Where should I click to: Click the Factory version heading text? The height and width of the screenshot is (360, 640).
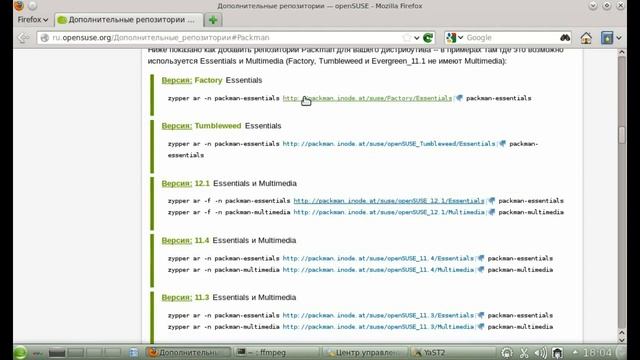tap(208, 80)
